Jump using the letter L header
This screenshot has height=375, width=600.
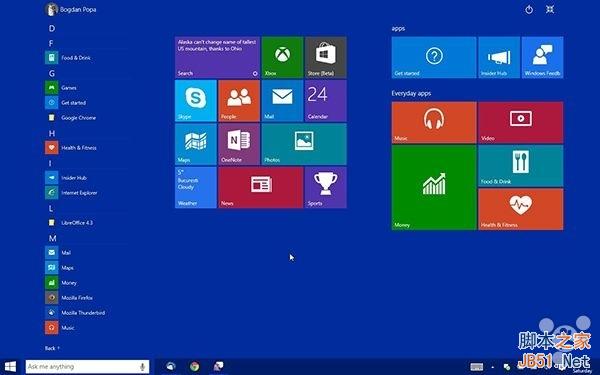(x=51, y=209)
